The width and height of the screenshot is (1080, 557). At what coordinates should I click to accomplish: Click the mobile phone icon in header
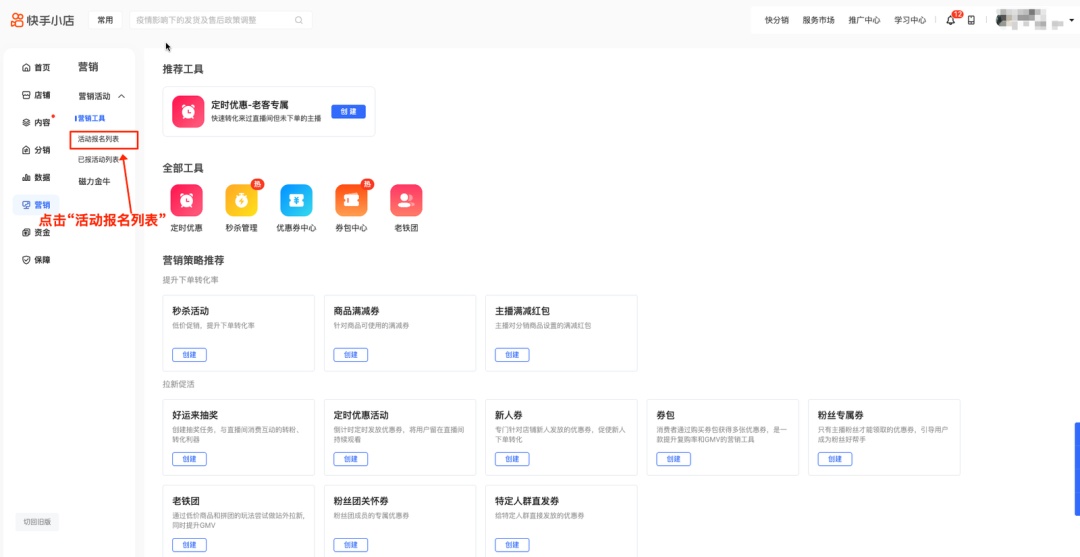971,20
